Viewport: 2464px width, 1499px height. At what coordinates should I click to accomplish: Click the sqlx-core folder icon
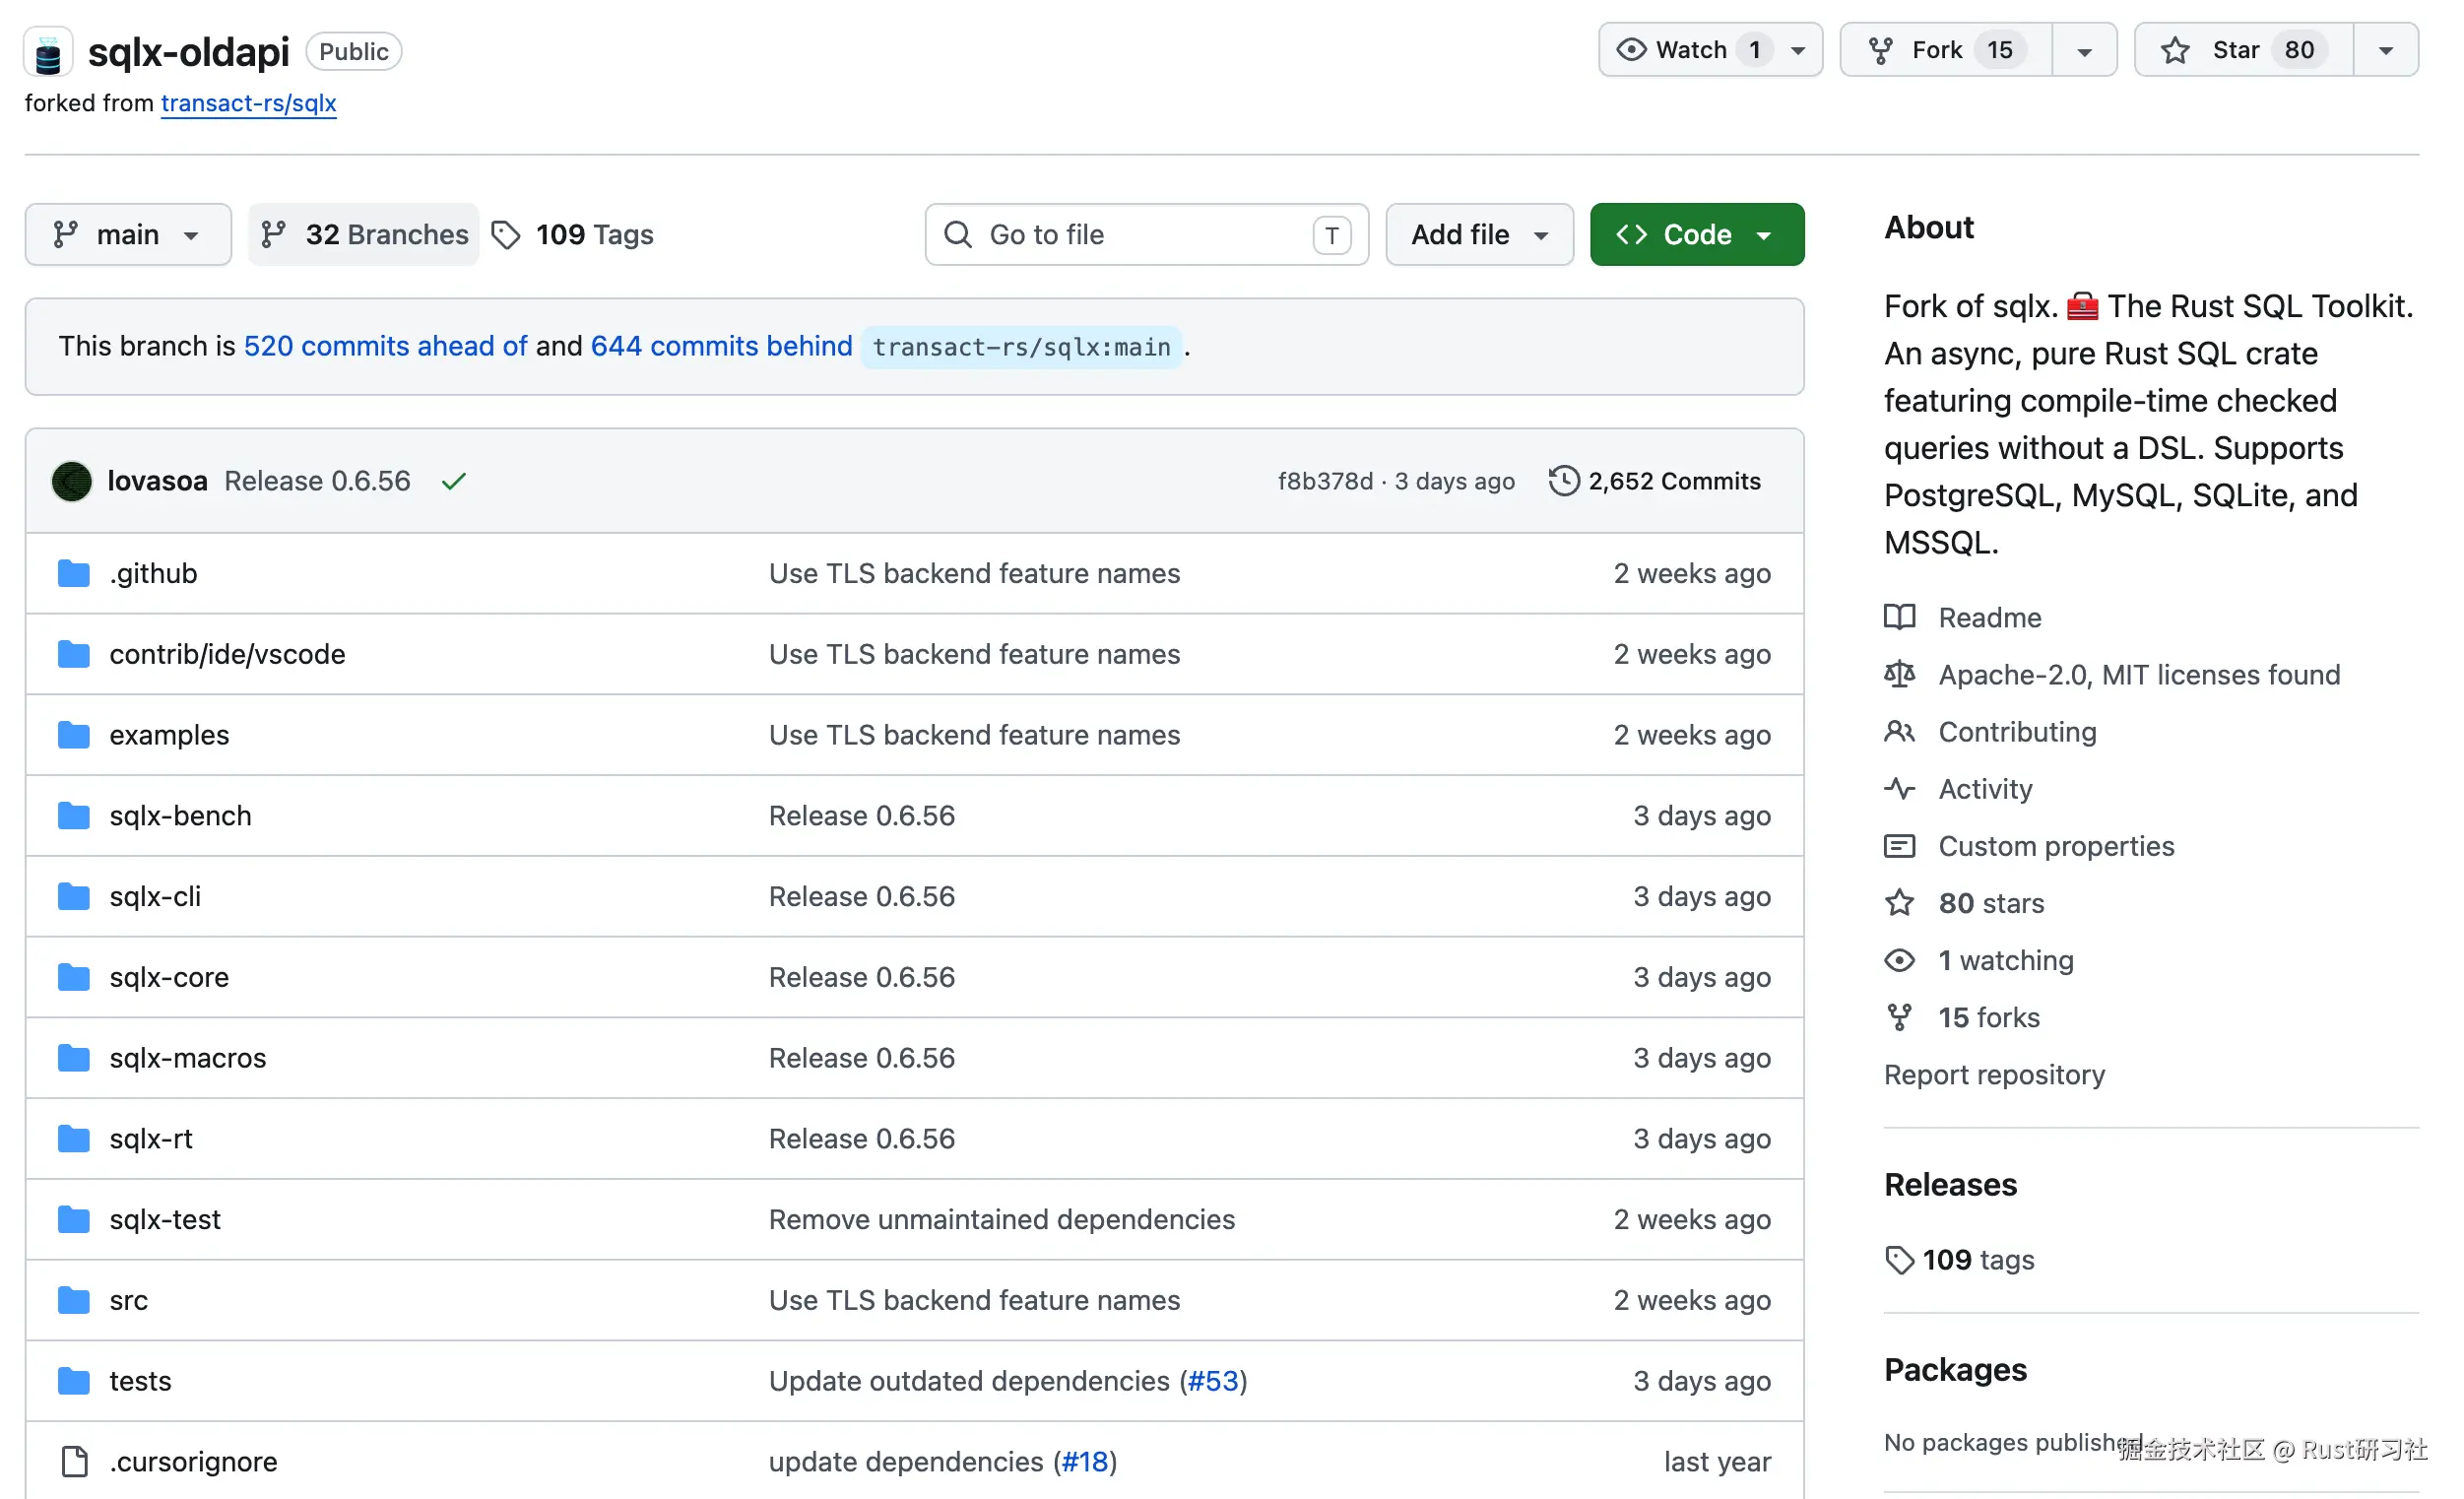tap(73, 979)
